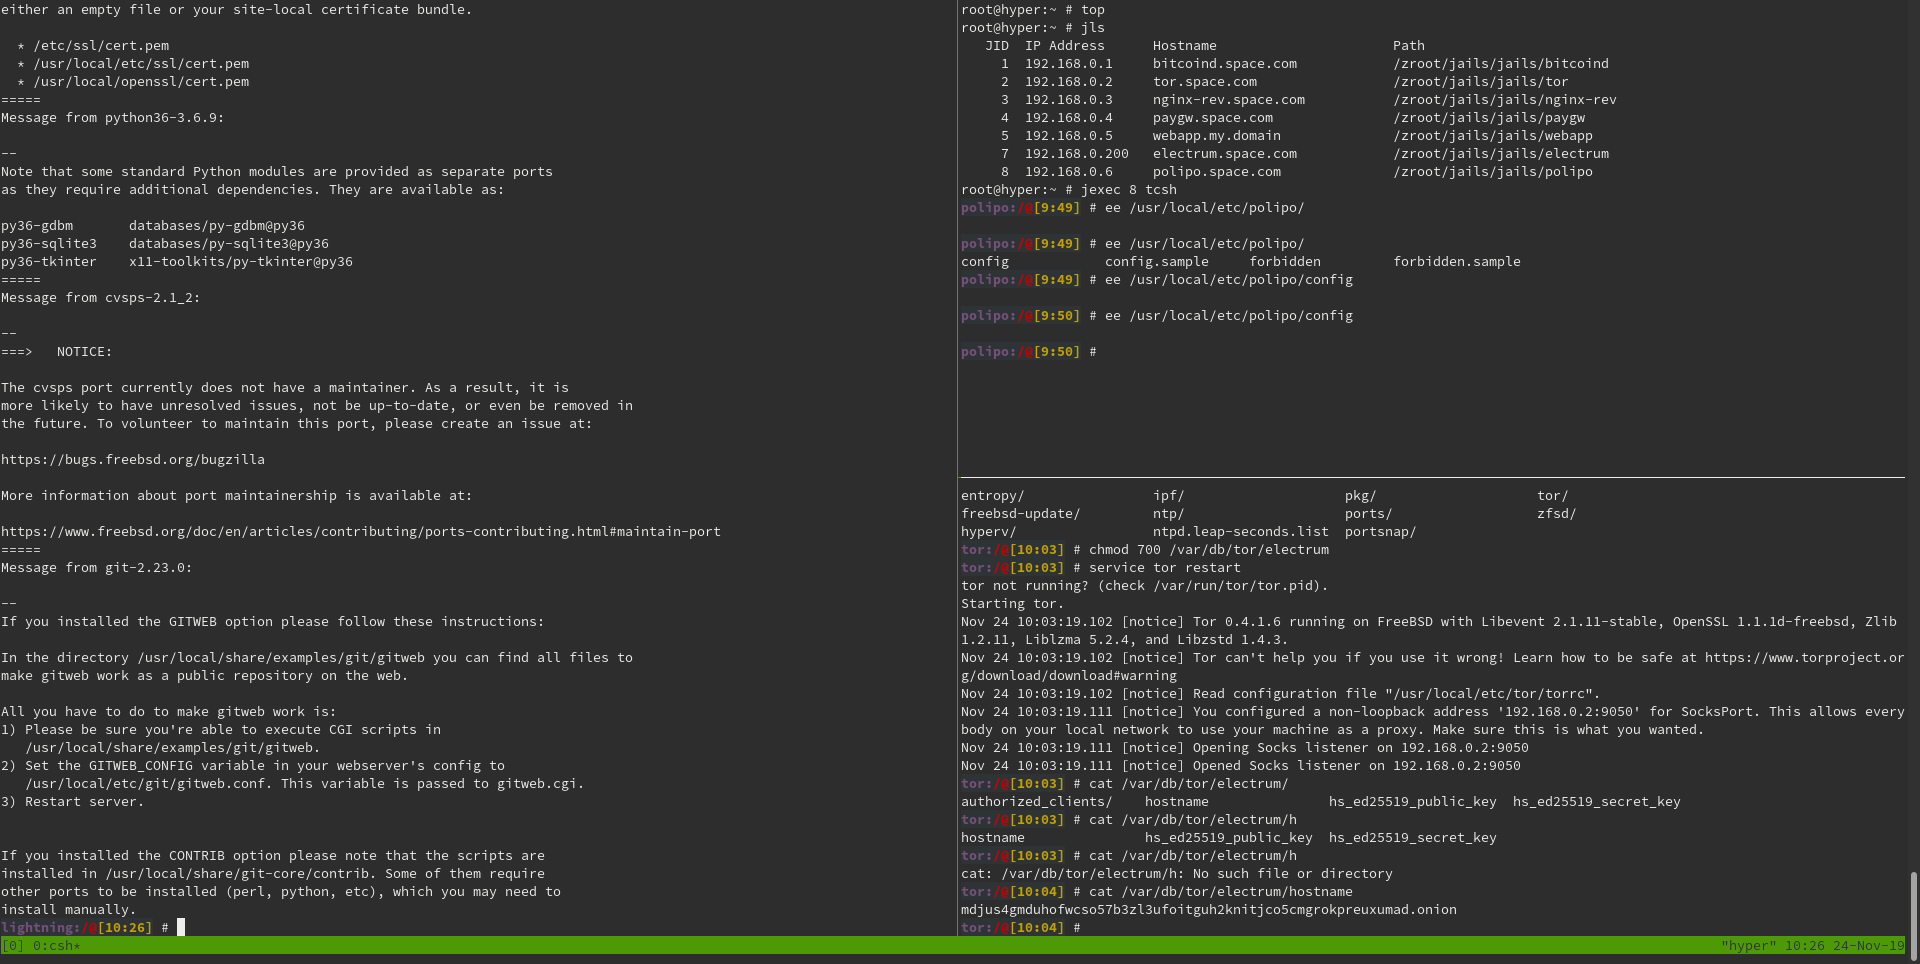Click 'zfsd/' directory entry
The height and width of the screenshot is (964, 1920).
coord(1557,514)
